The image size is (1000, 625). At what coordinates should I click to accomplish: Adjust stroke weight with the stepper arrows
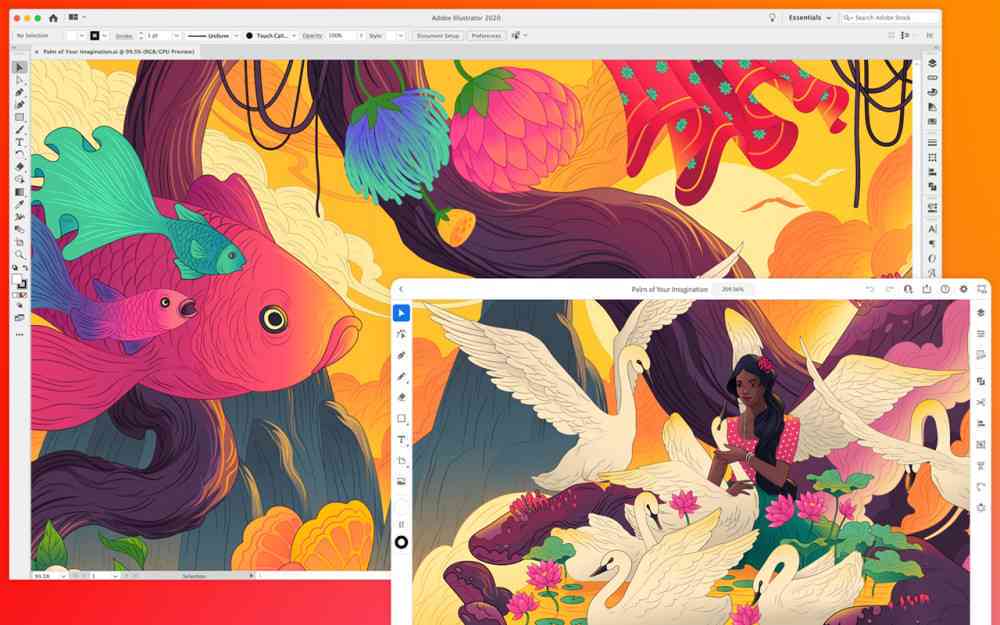pyautogui.click(x=141, y=36)
